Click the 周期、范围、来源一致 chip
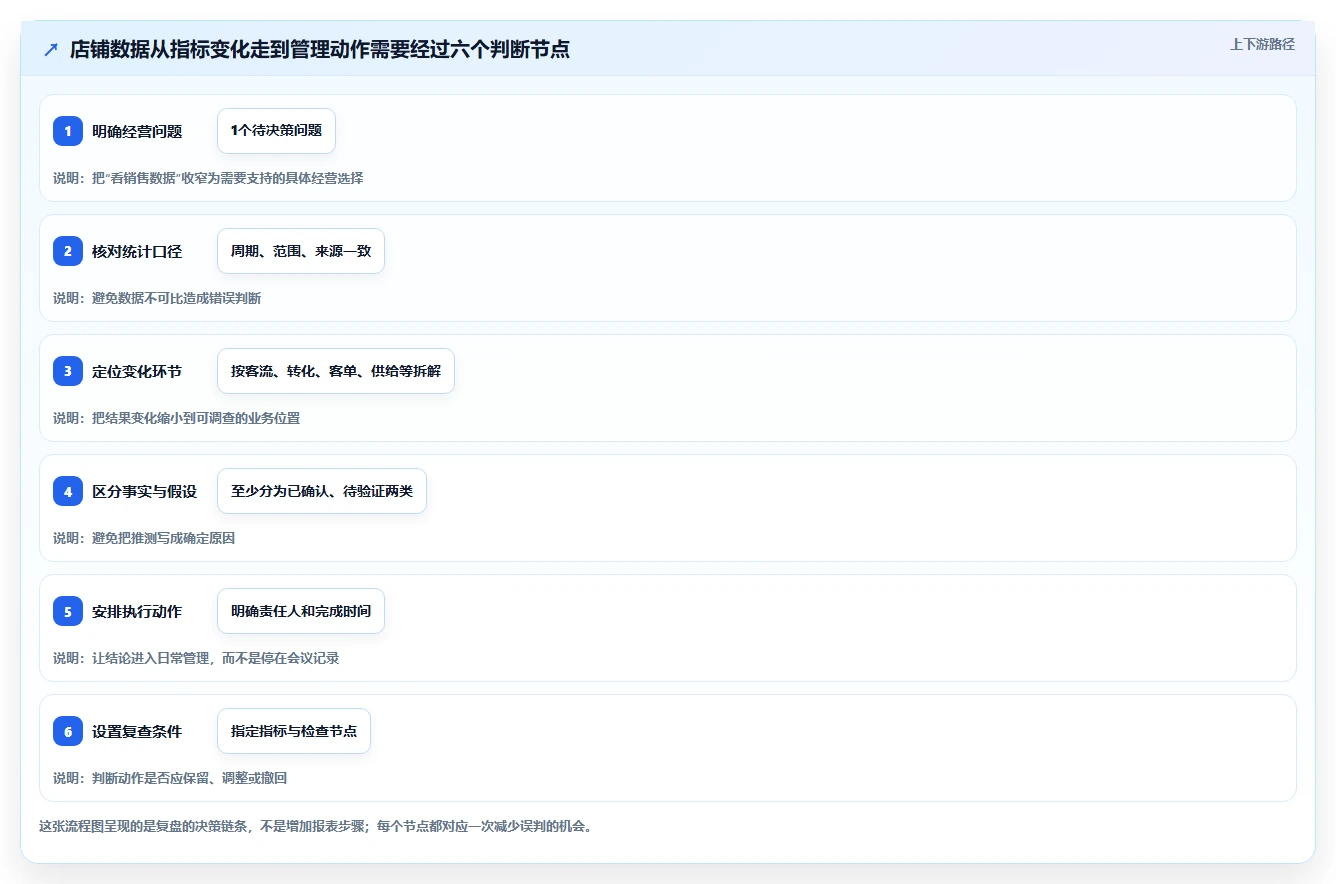This screenshot has width=1336, height=884. (x=301, y=251)
